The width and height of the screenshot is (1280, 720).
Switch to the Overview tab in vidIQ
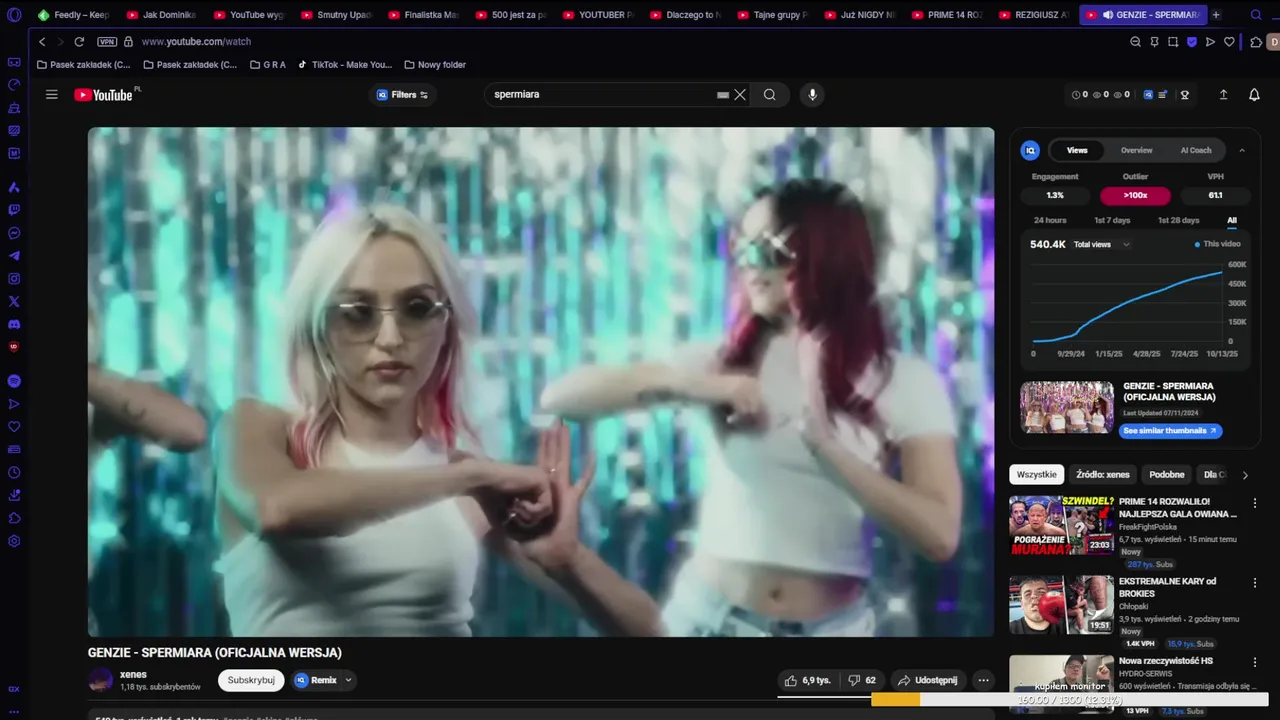pos(1136,150)
